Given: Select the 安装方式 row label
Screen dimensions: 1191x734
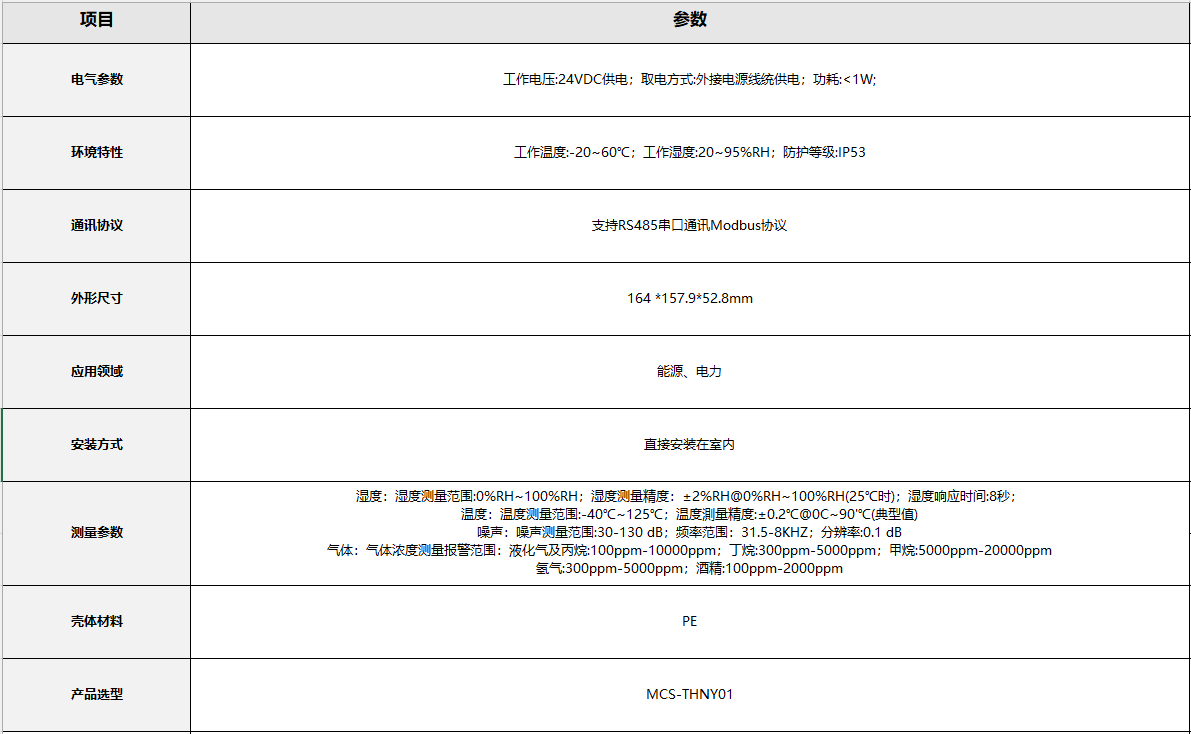Looking at the screenshot, I should (95, 444).
